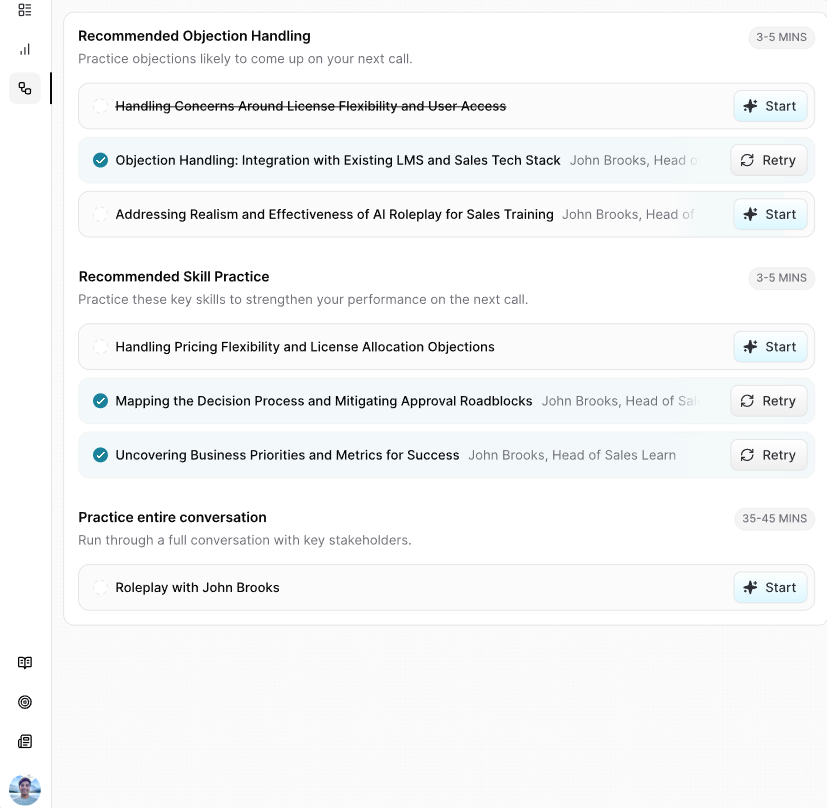Open the bar chart analytics icon
This screenshot has width=827, height=808.
click(x=25, y=49)
